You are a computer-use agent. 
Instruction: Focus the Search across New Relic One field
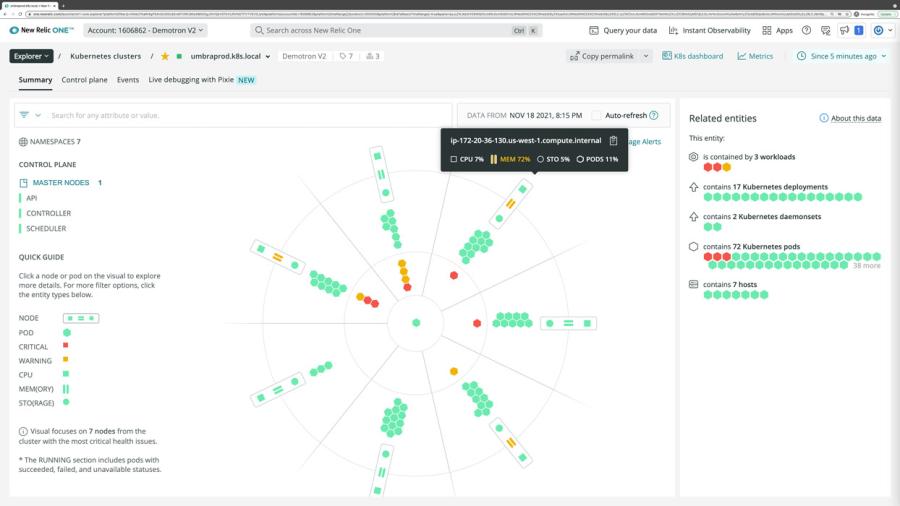tap(396, 30)
